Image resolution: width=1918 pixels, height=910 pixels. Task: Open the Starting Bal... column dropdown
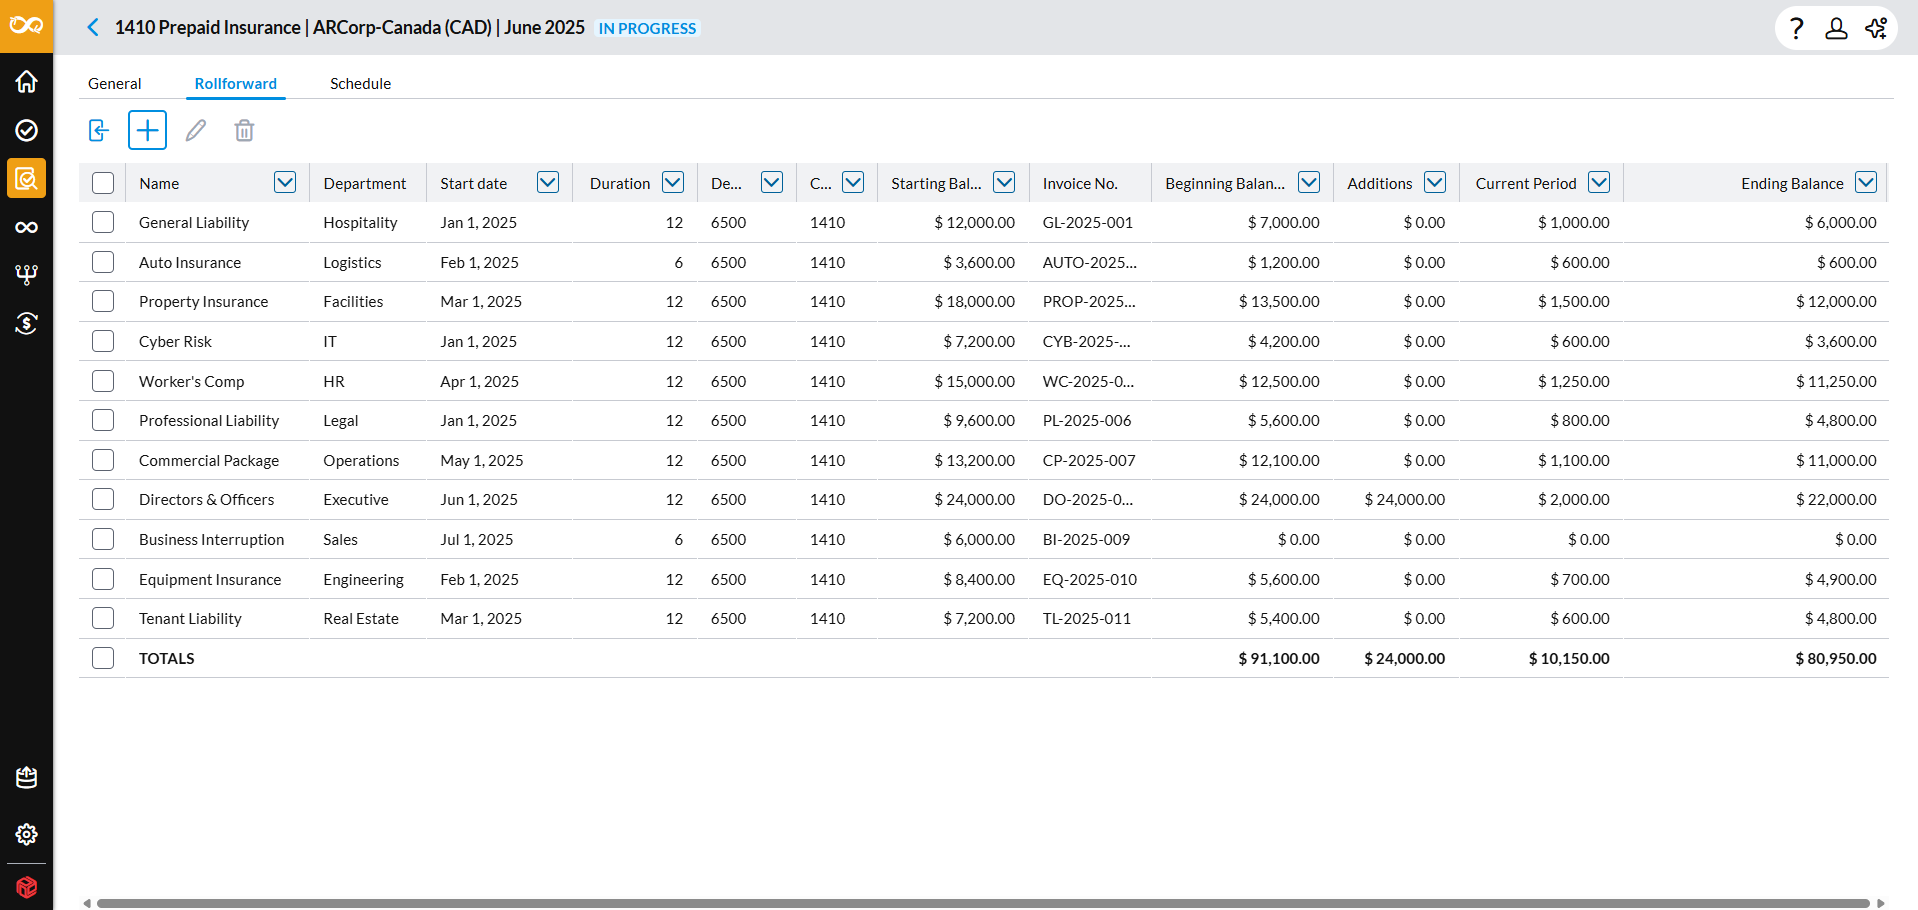pos(1005,182)
